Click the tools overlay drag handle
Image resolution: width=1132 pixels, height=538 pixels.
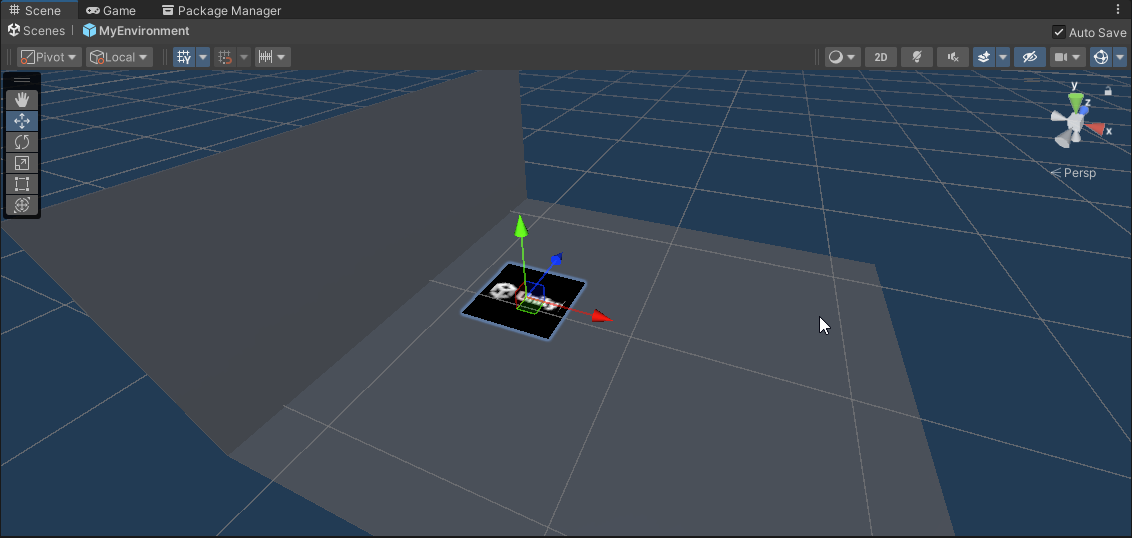coord(22,80)
